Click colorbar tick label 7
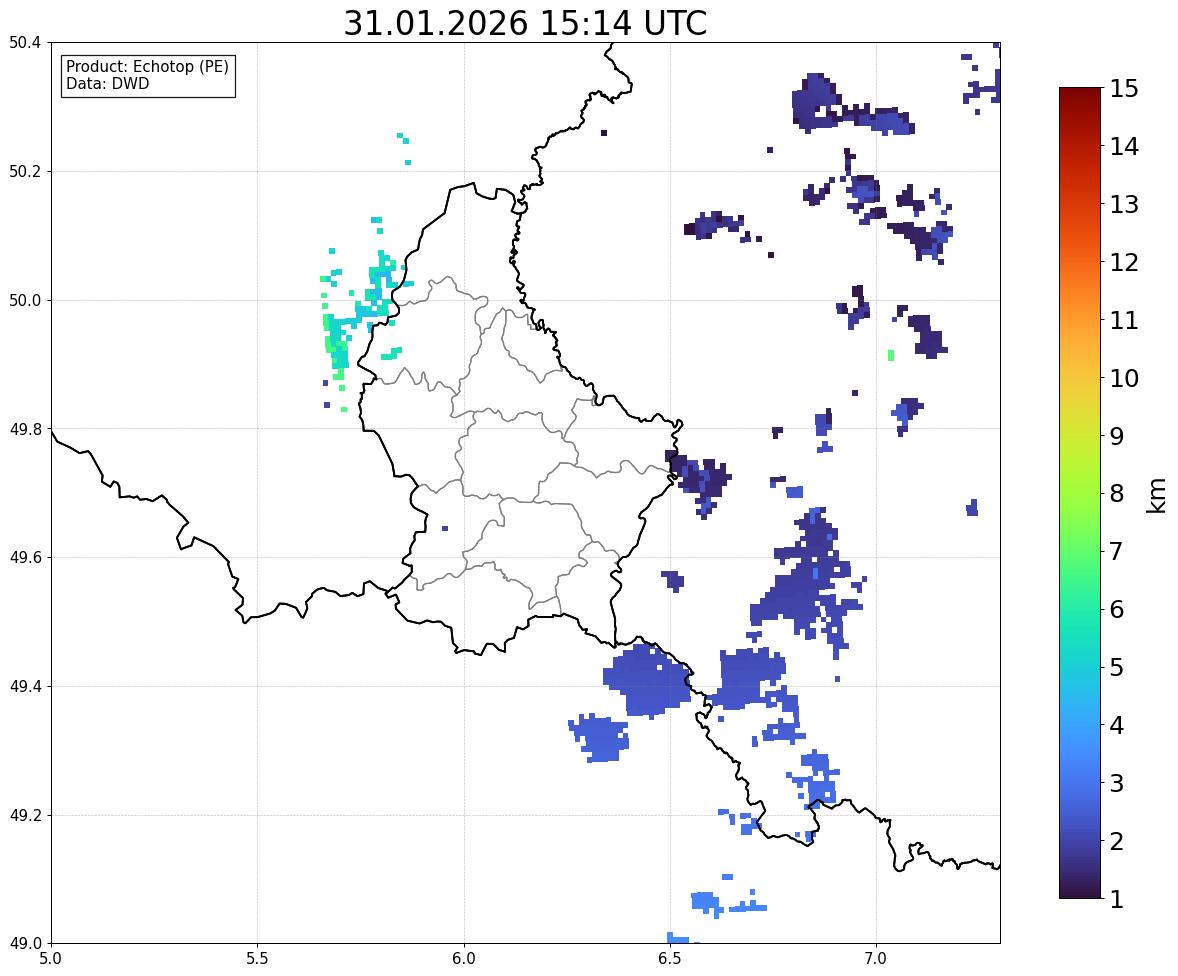Image resolution: width=1178 pixels, height=976 pixels. [1117, 551]
